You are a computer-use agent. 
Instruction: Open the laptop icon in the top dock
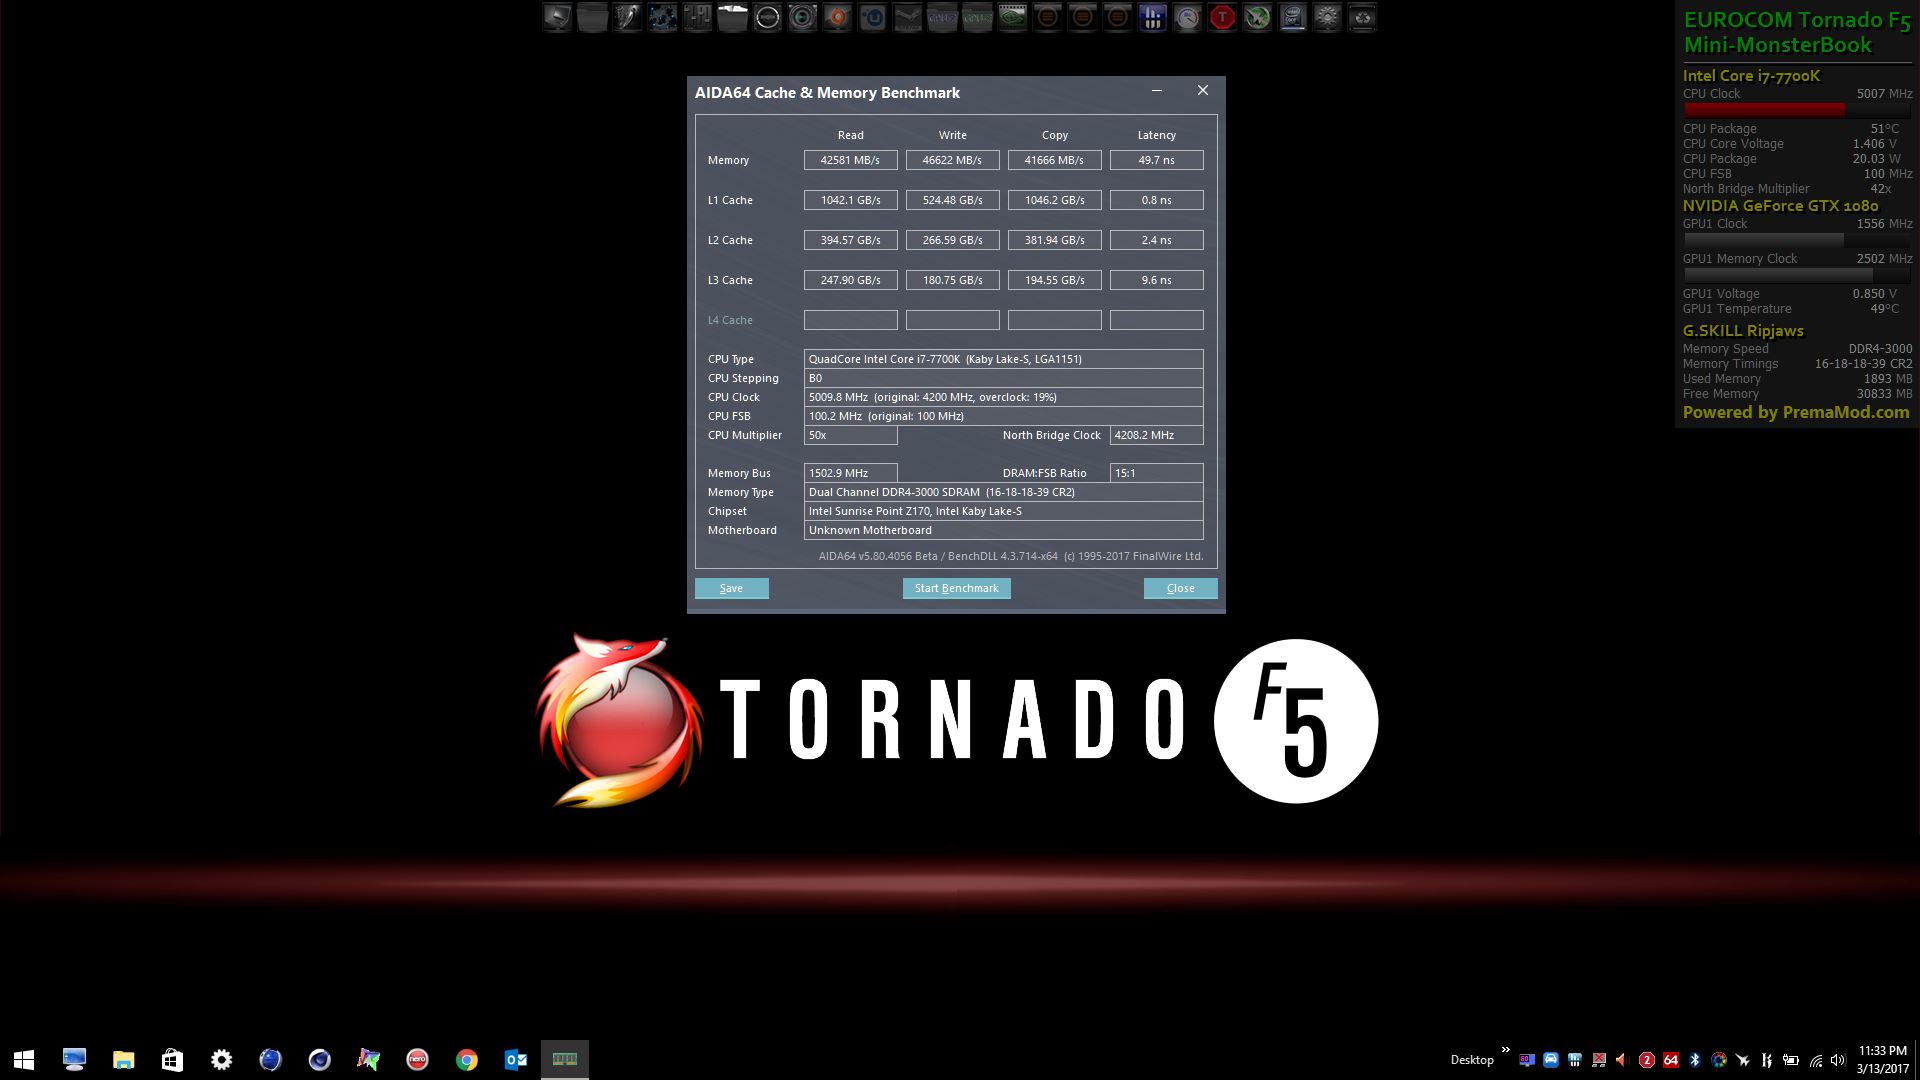pyautogui.click(x=557, y=17)
